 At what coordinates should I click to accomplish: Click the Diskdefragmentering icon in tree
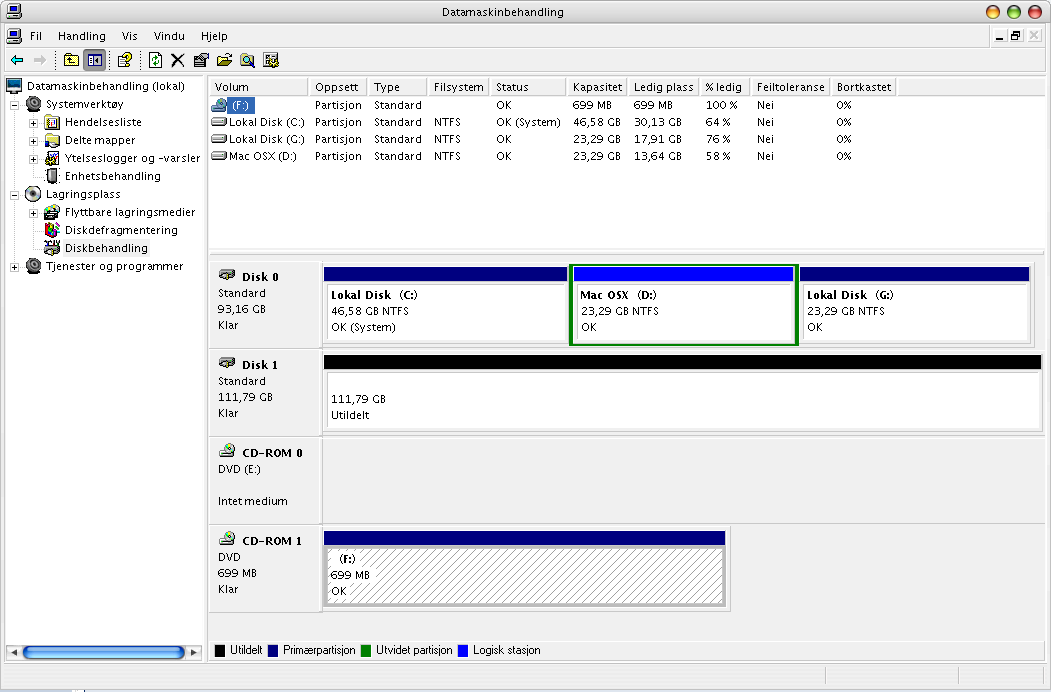click(x=52, y=230)
